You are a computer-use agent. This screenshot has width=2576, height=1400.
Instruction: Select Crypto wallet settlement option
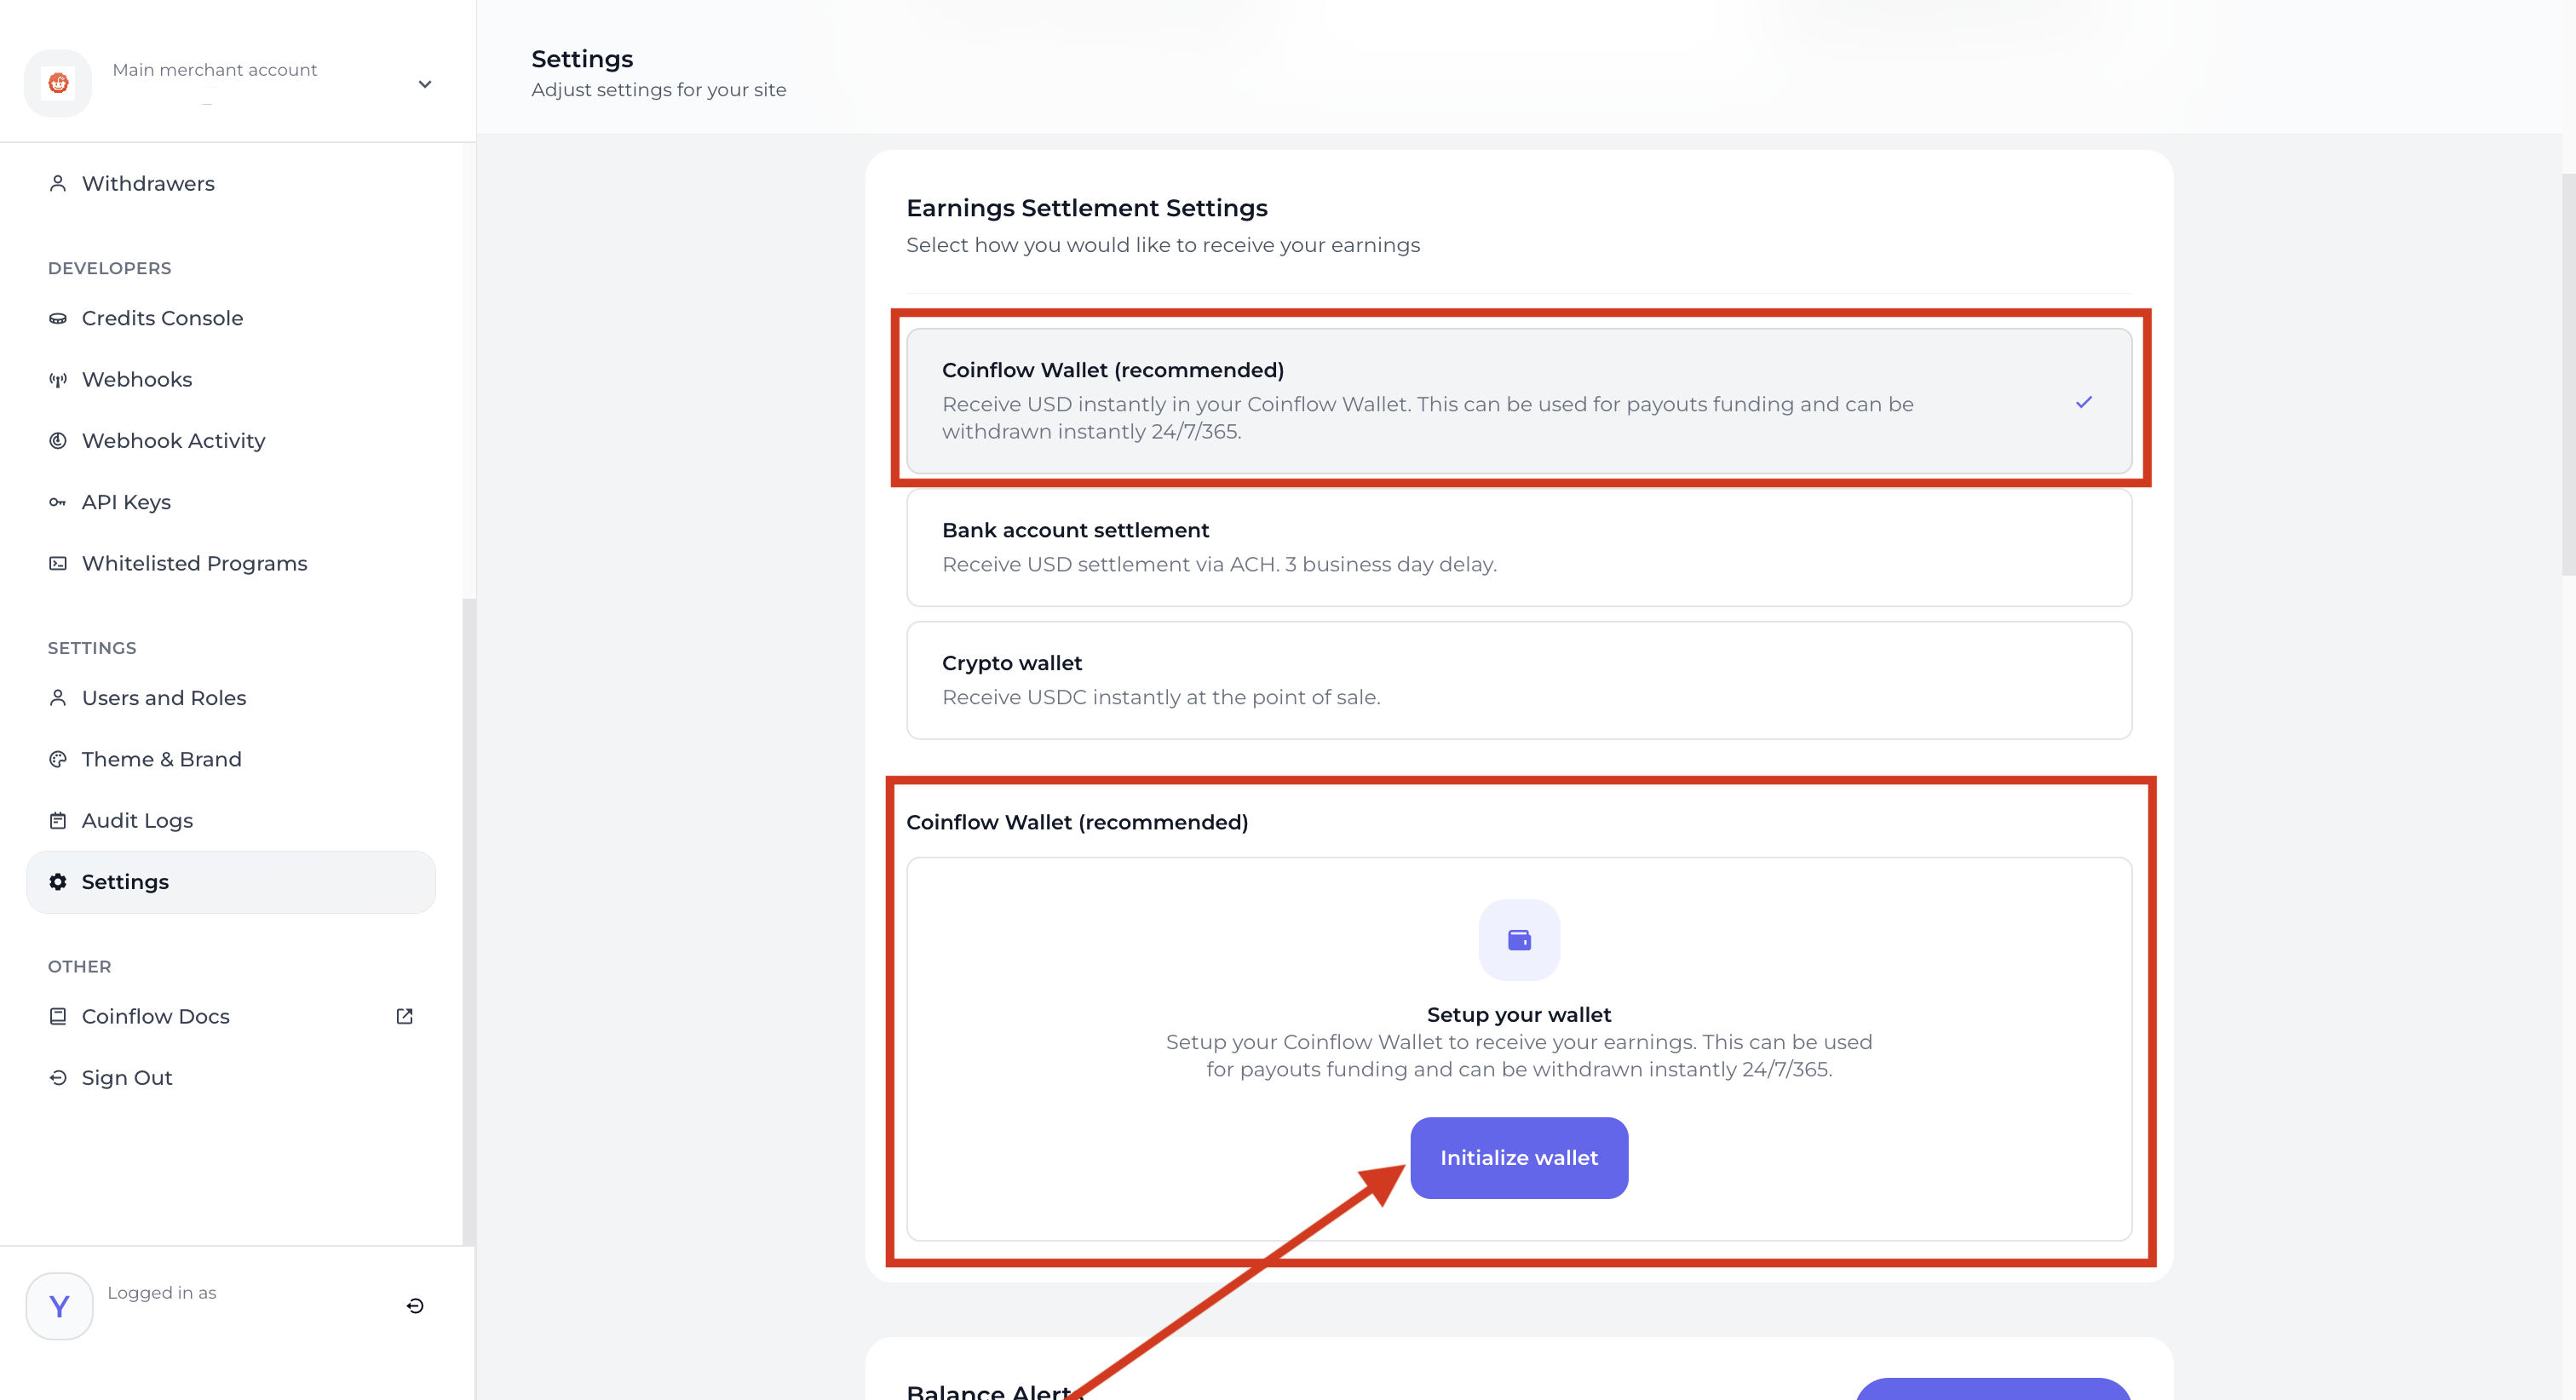(1518, 680)
